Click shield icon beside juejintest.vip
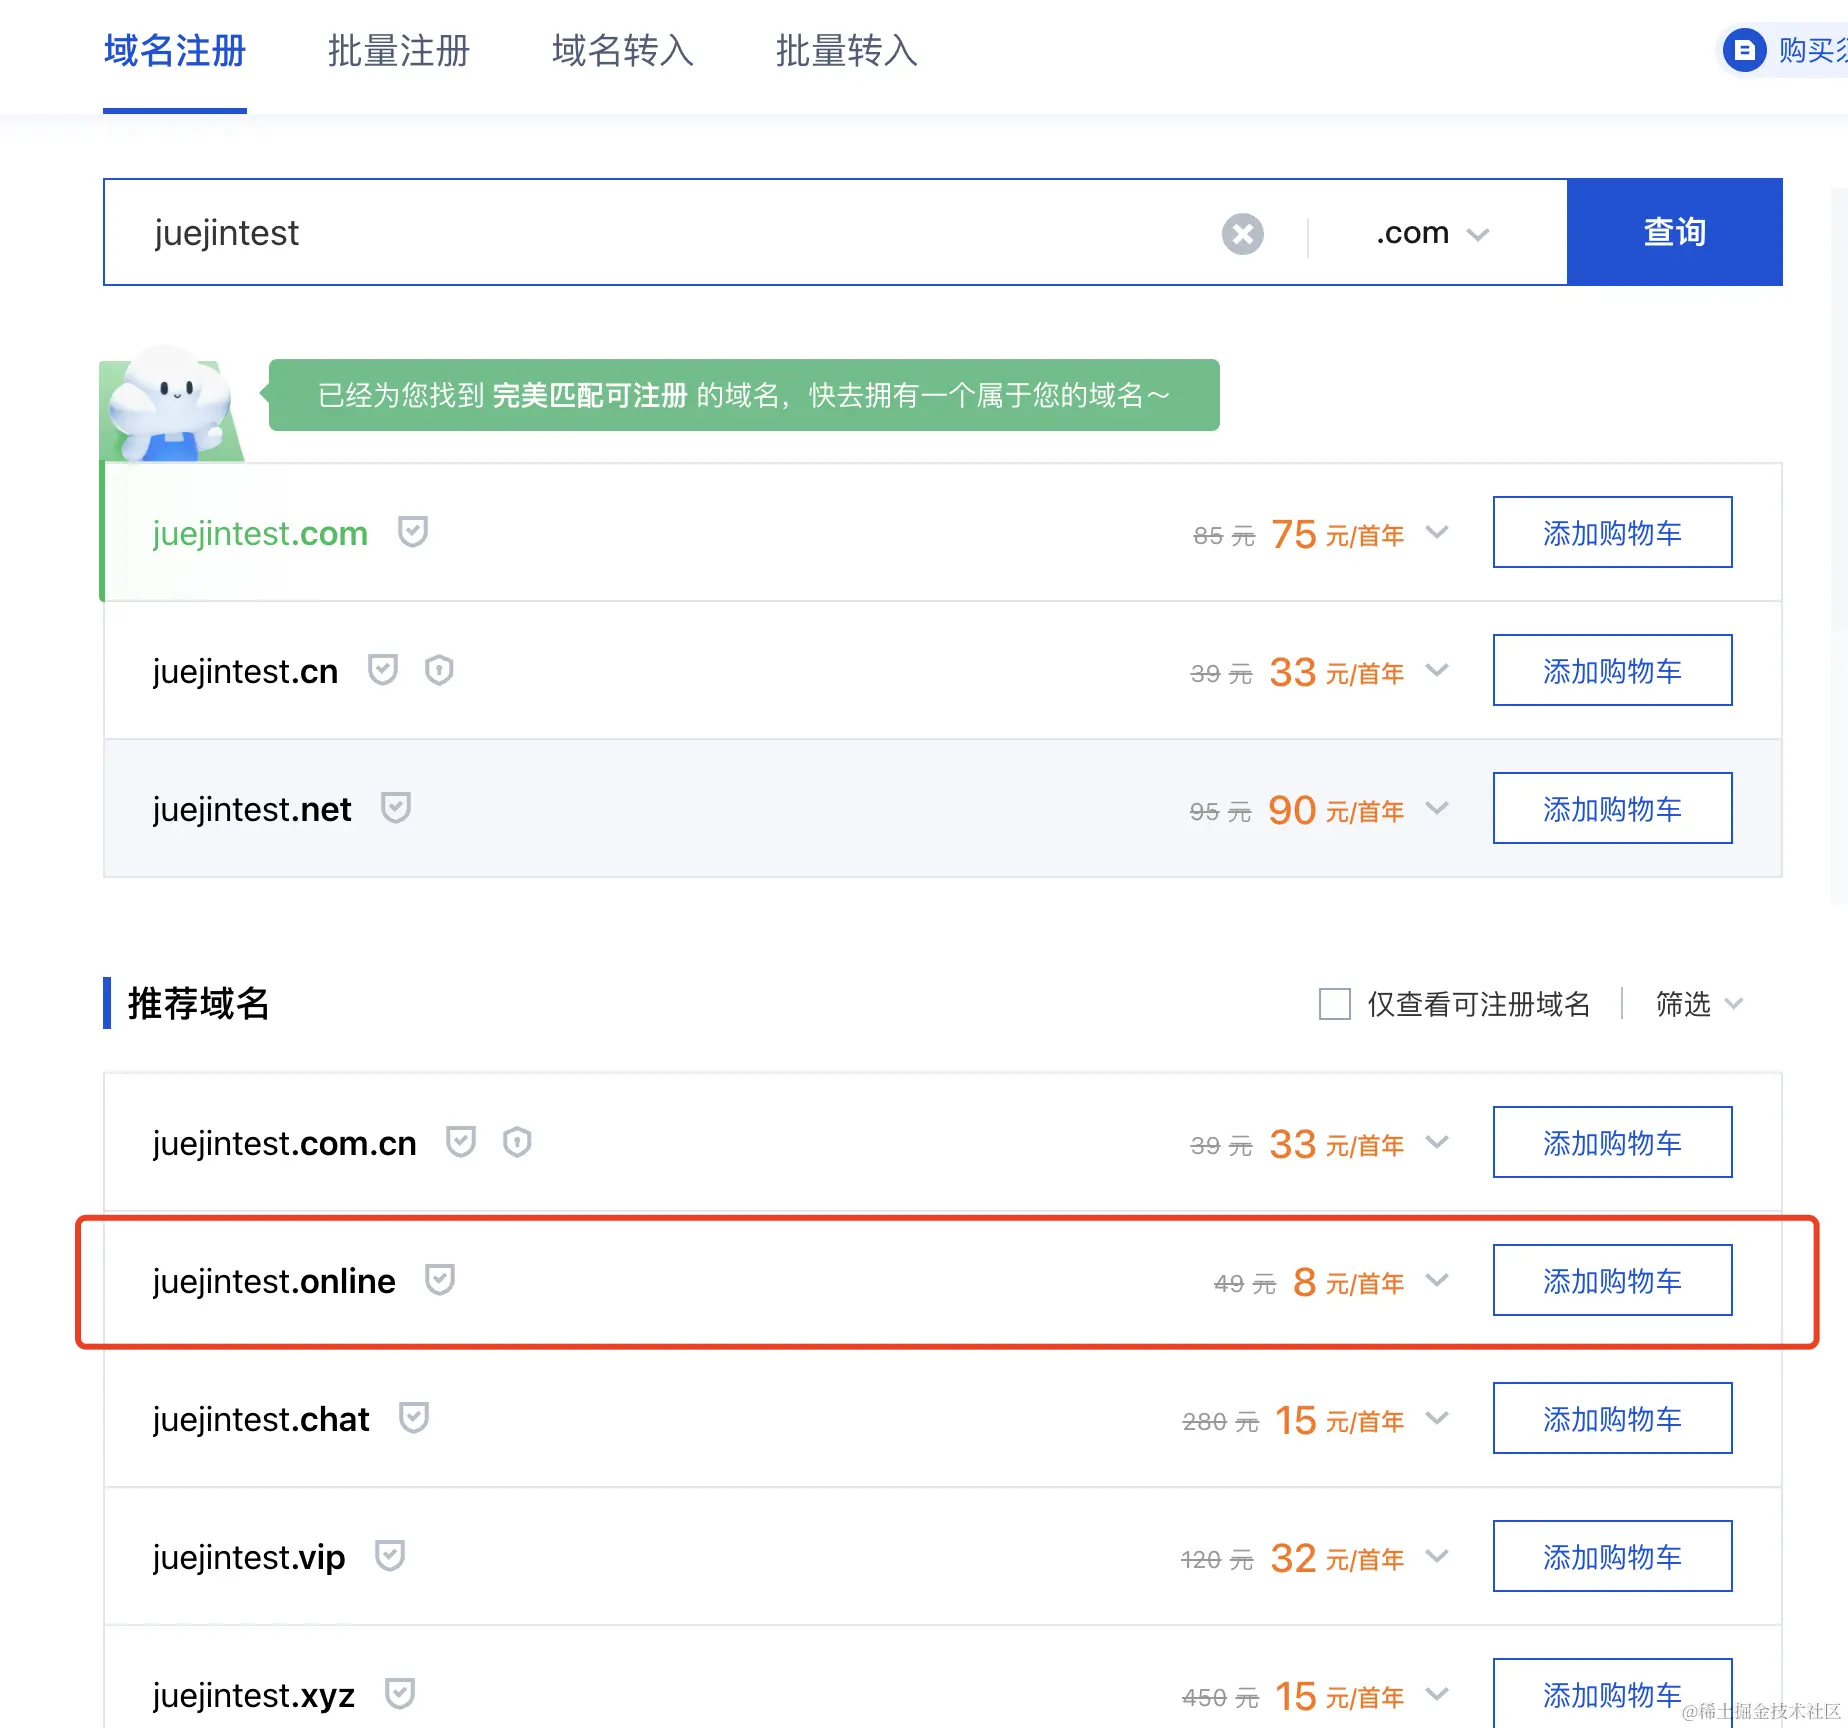The height and width of the screenshot is (1728, 1848). pyautogui.click(x=390, y=1556)
